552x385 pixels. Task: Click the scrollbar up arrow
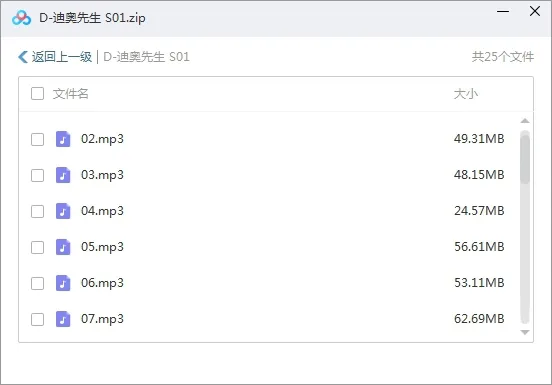coord(525,121)
